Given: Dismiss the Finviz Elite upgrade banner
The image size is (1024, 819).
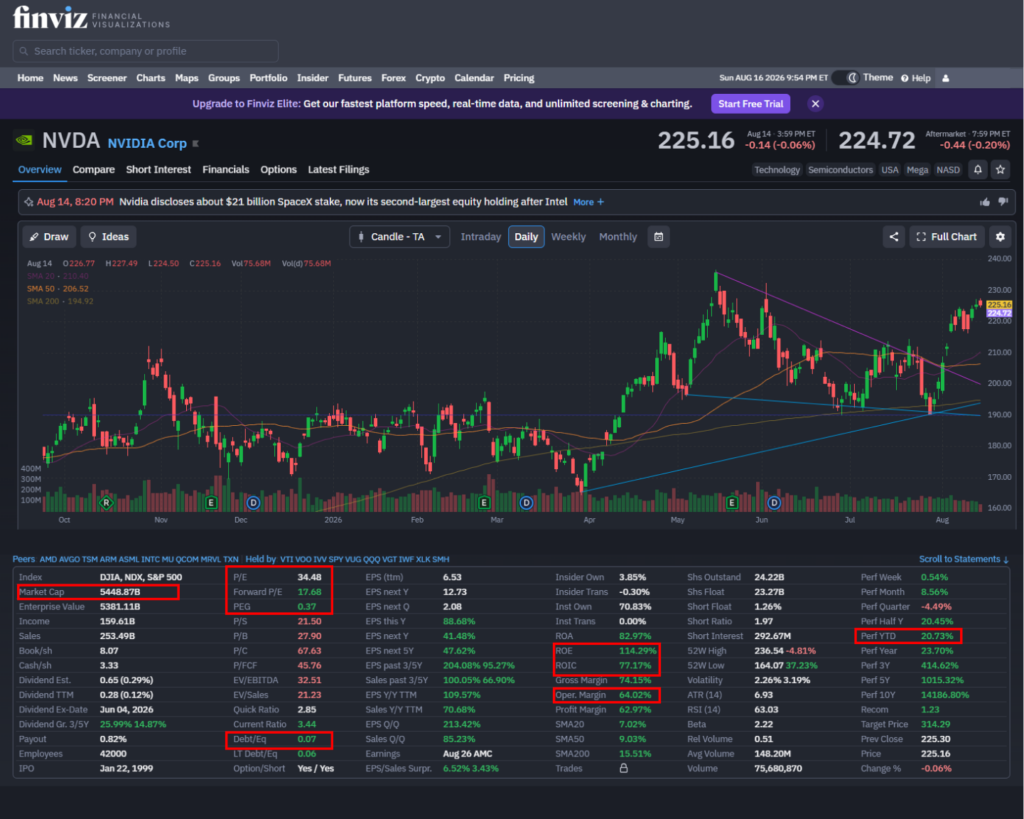Looking at the screenshot, I should [x=815, y=104].
